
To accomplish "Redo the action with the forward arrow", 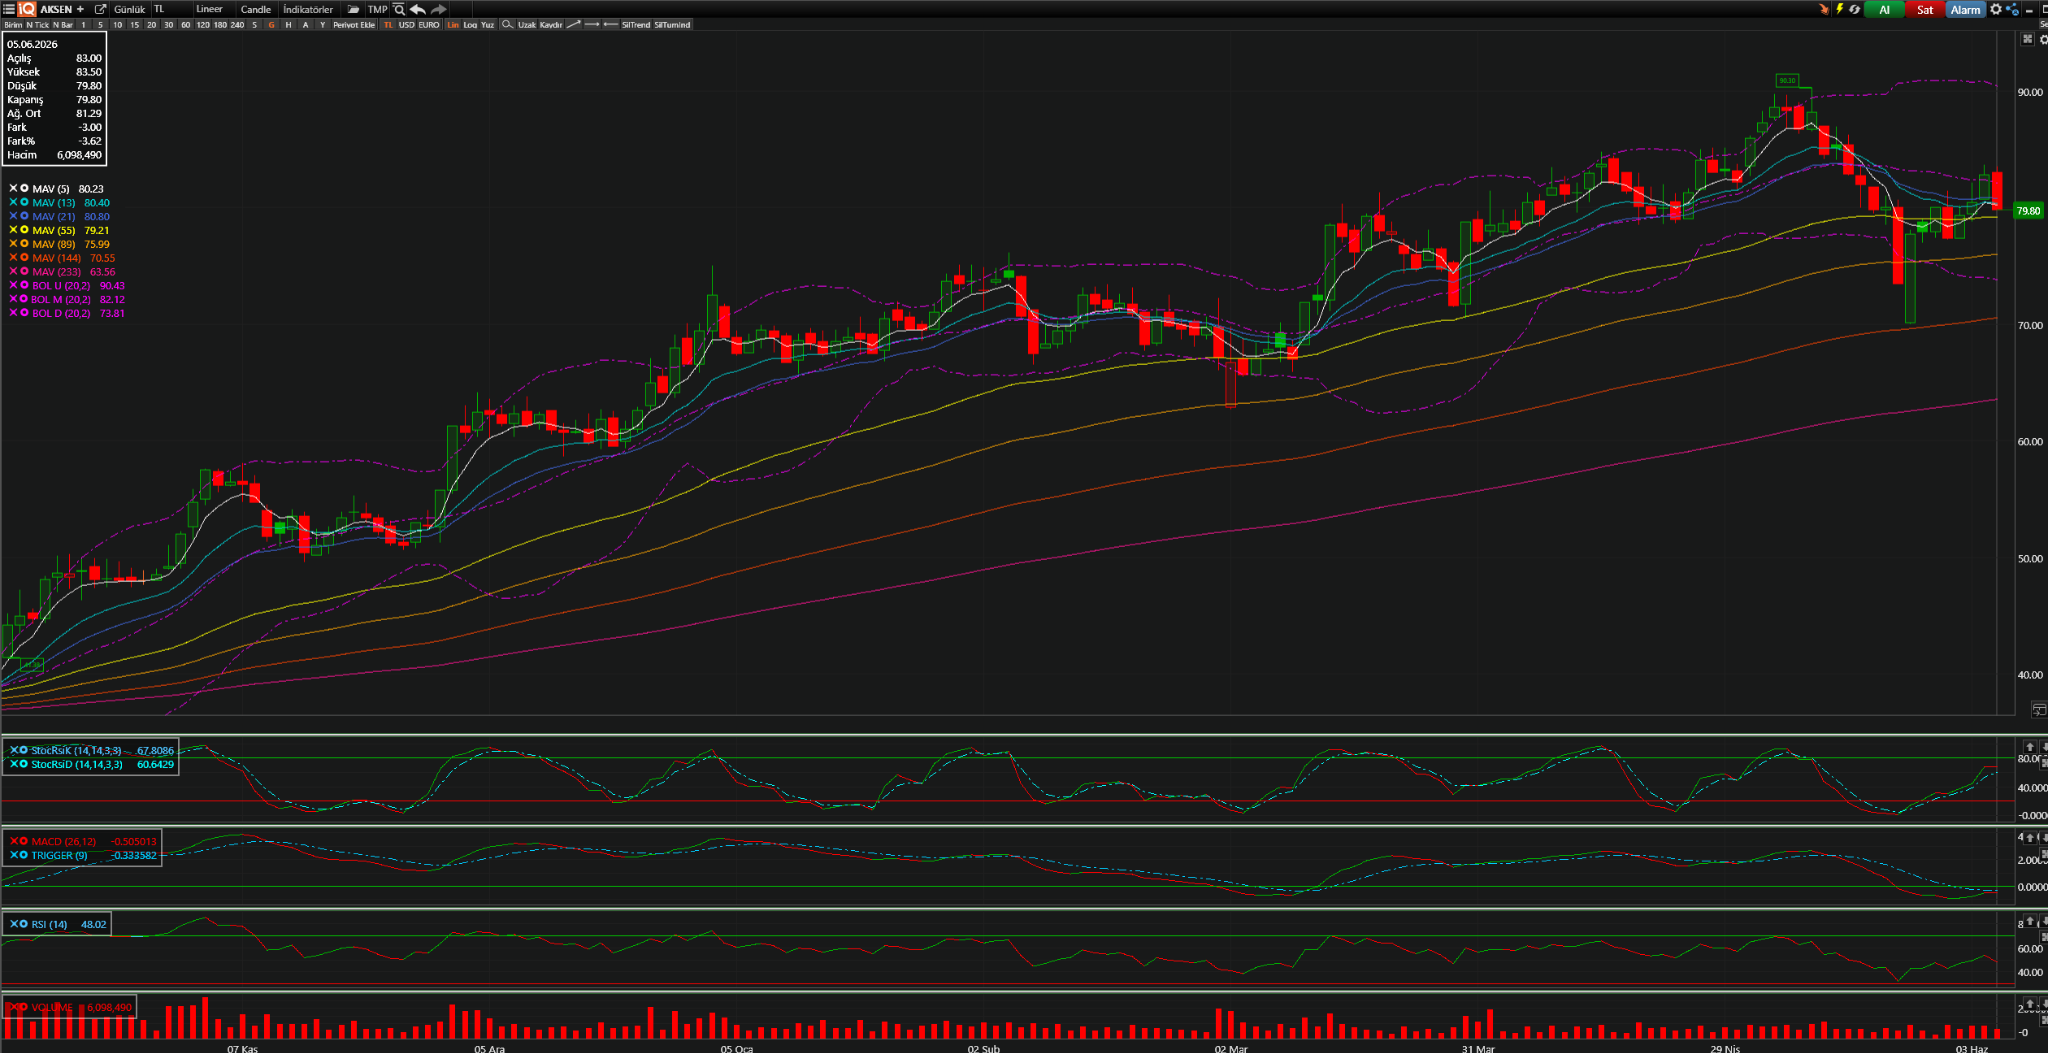I will coord(438,9).
